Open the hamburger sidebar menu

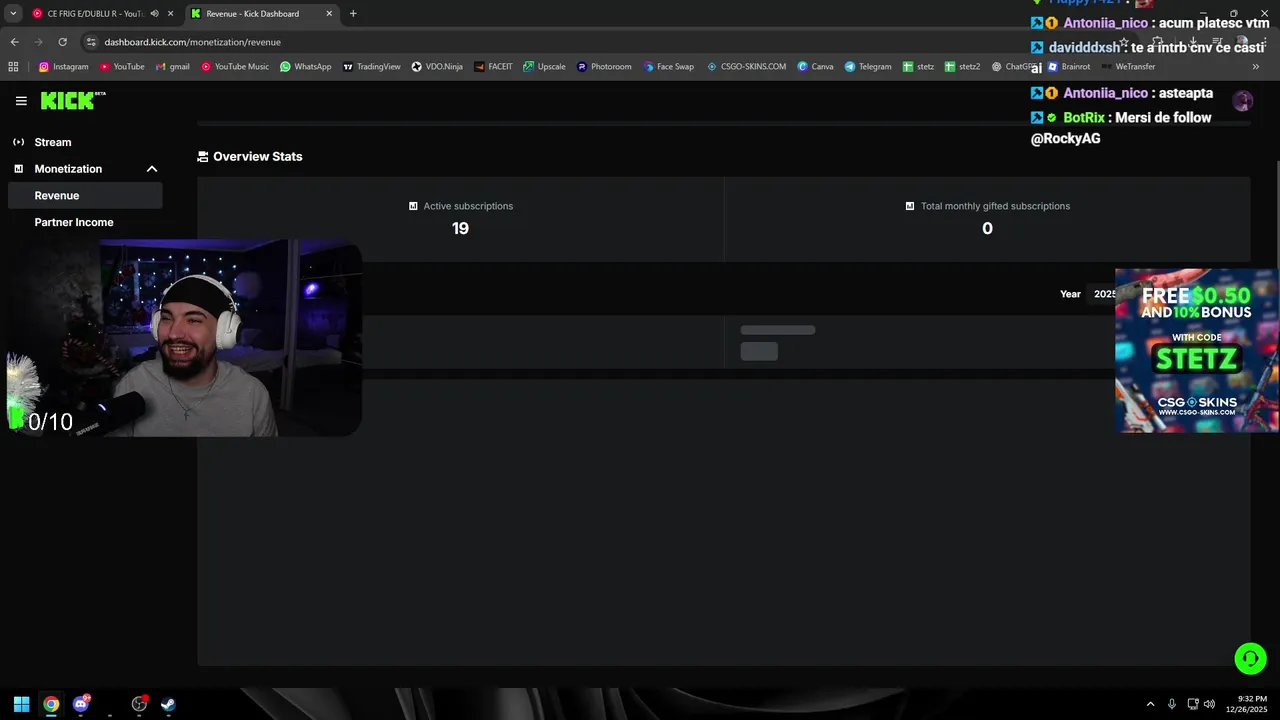coord(21,101)
